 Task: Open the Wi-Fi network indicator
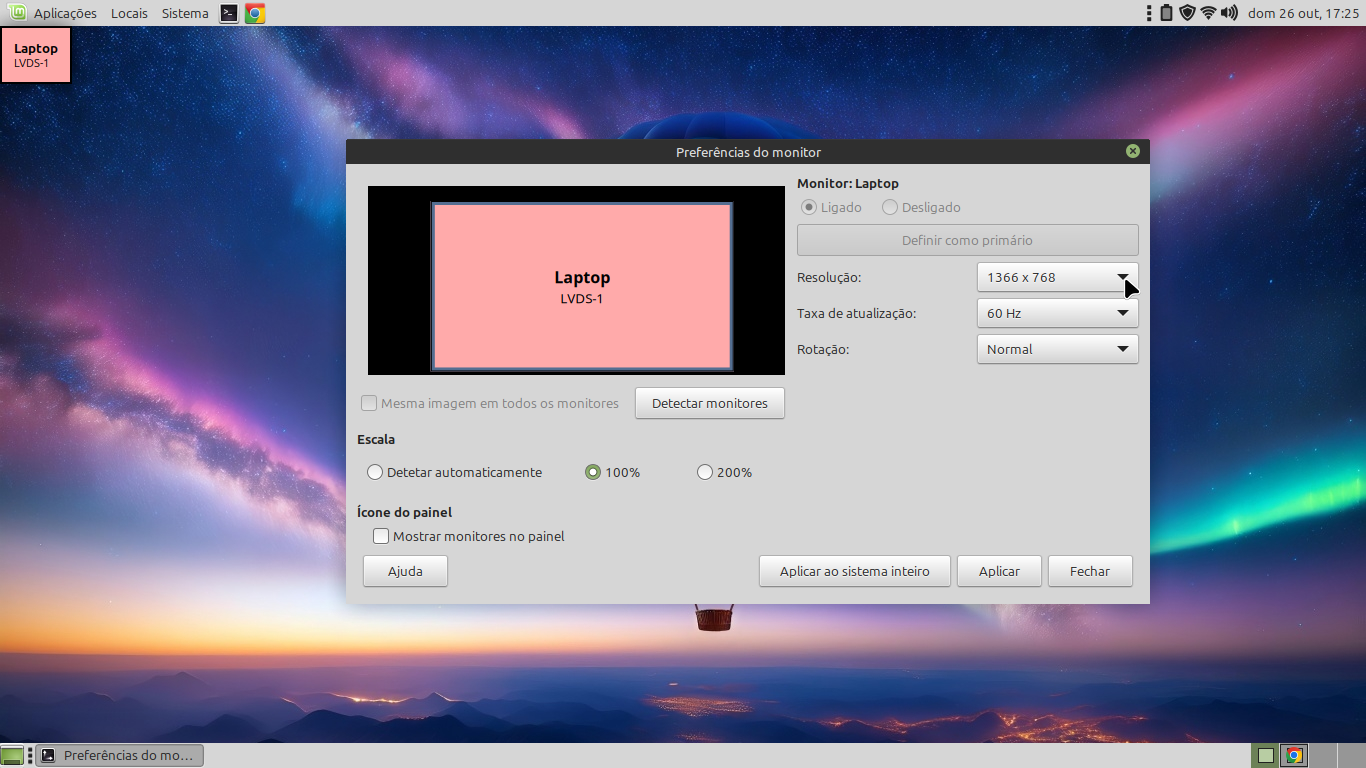pos(1208,13)
